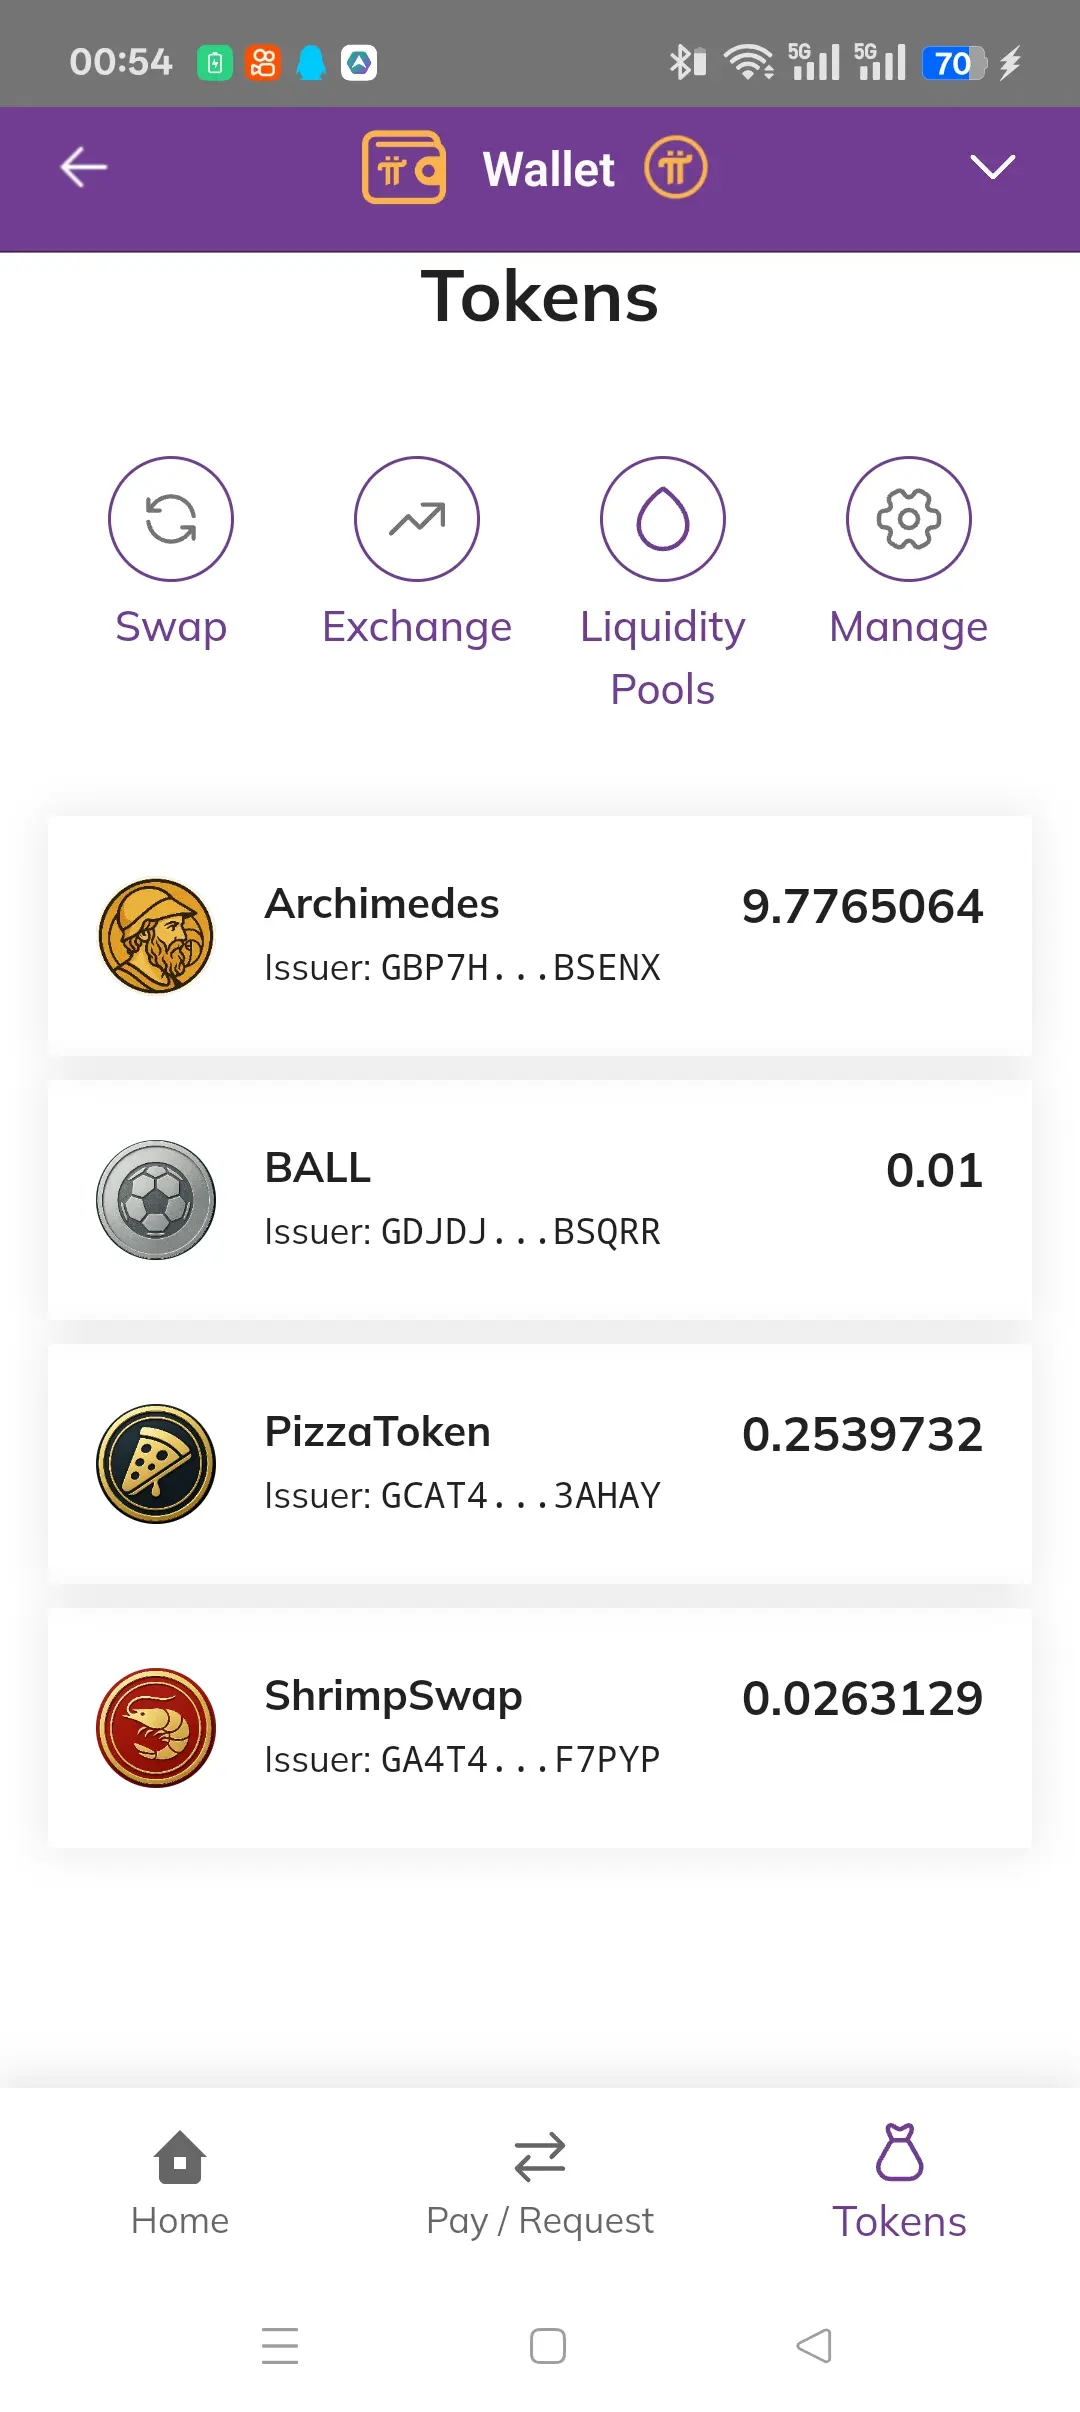Viewport: 1080px width, 2412px height.
Task: Open the Manage gear icon
Action: coord(909,519)
